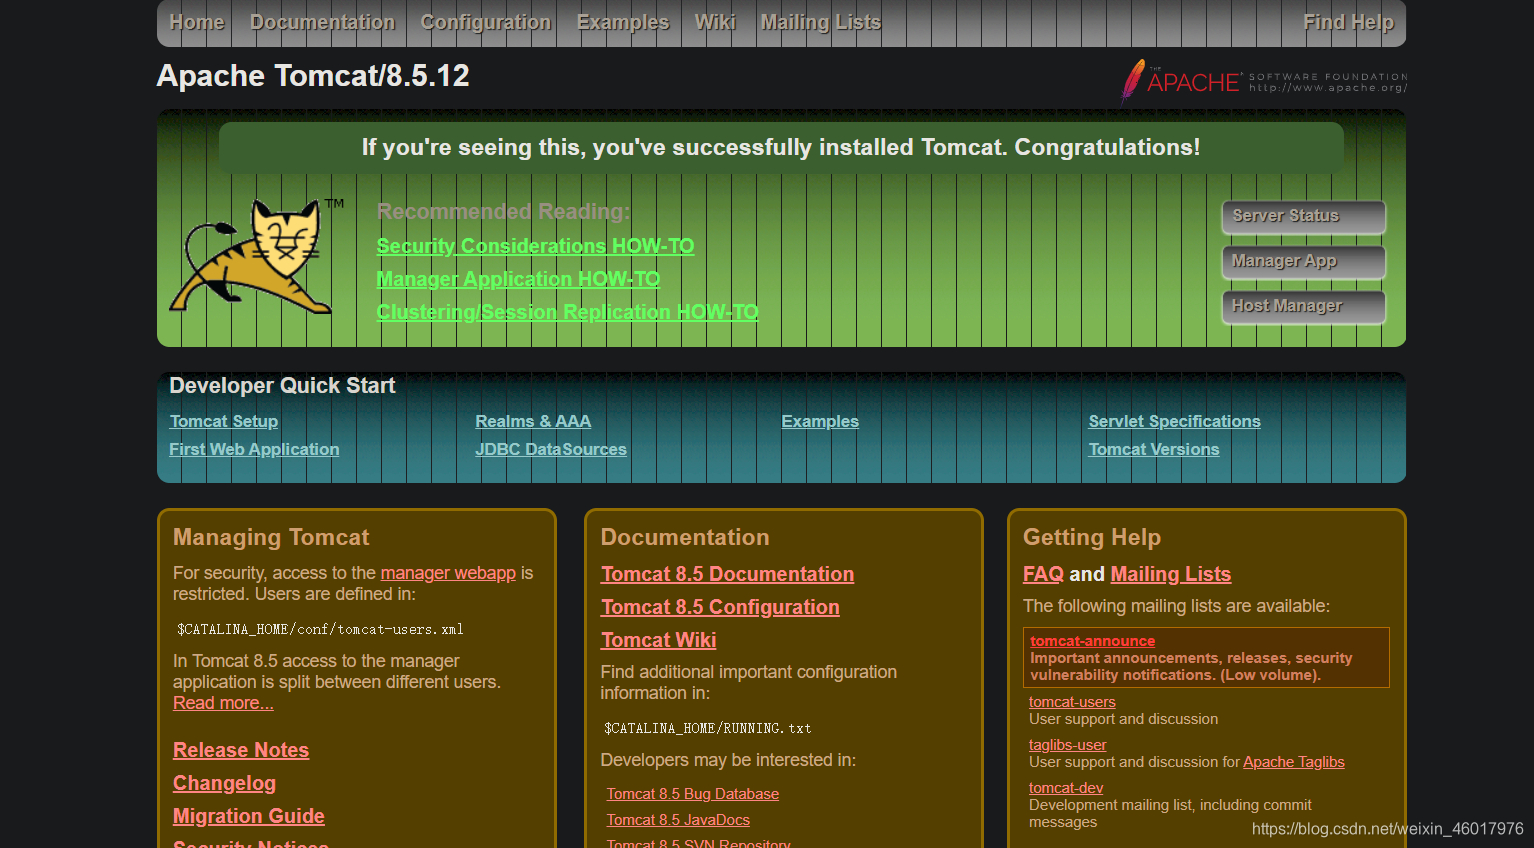Screen dimensions: 1534x848
Task: Open the Tomcat Setup link
Action: tap(224, 422)
